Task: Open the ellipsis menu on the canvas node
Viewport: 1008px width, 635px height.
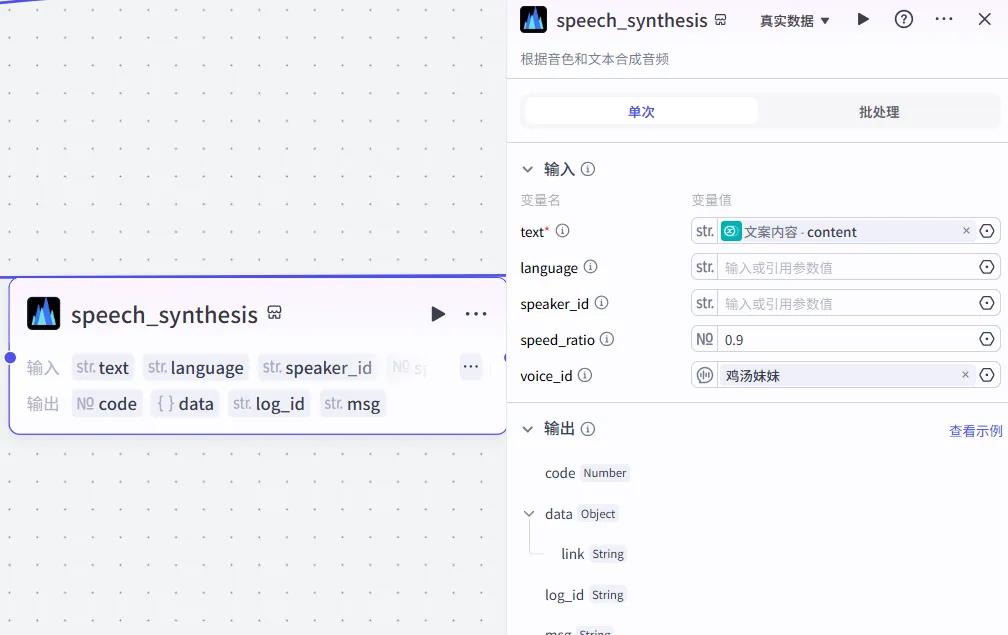Action: click(476, 313)
